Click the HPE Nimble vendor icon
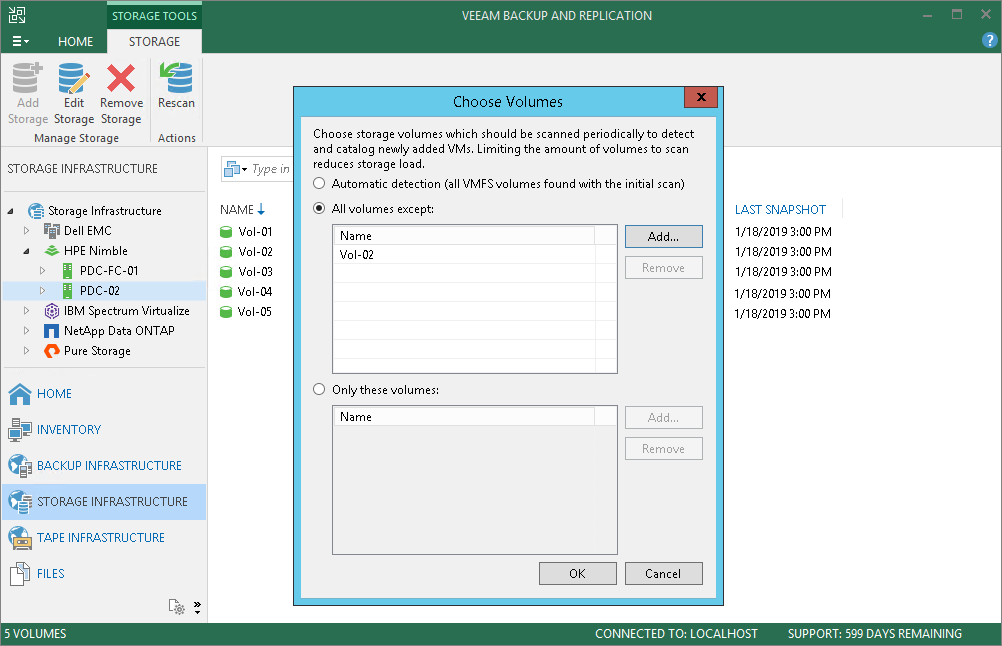This screenshot has width=1002, height=646. click(x=52, y=250)
